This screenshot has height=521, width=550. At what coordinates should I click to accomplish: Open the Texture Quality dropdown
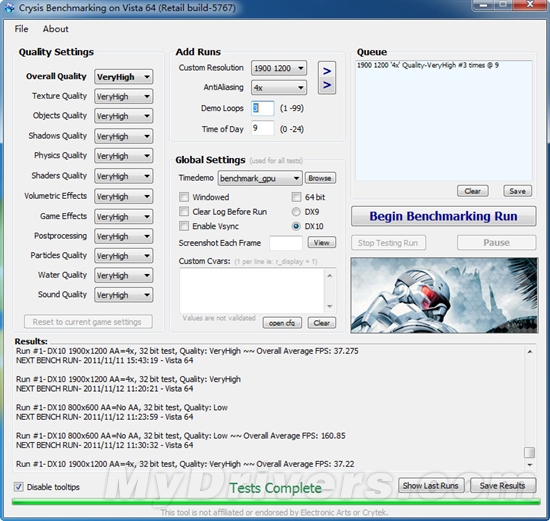tap(123, 96)
